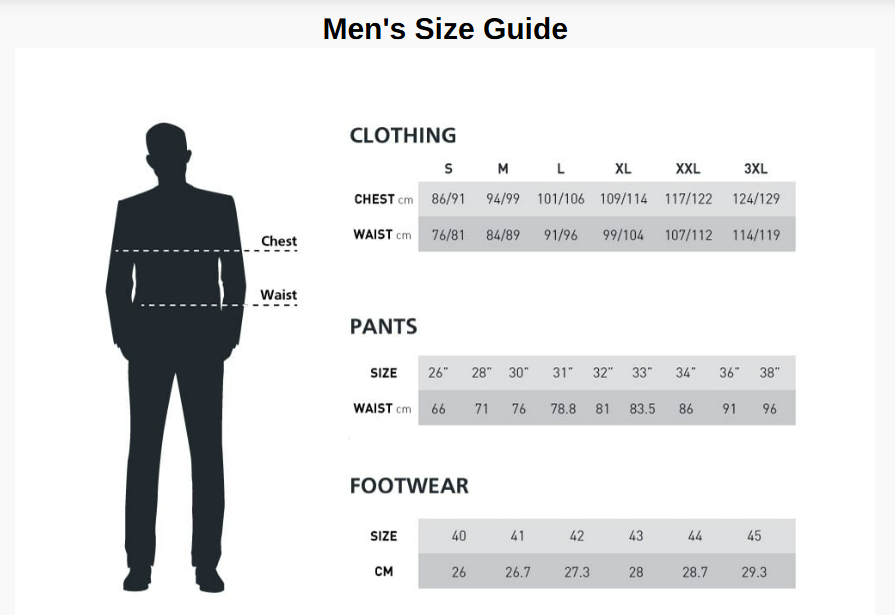
Task: Click the Waist label beside the silhouette
Action: click(x=279, y=295)
